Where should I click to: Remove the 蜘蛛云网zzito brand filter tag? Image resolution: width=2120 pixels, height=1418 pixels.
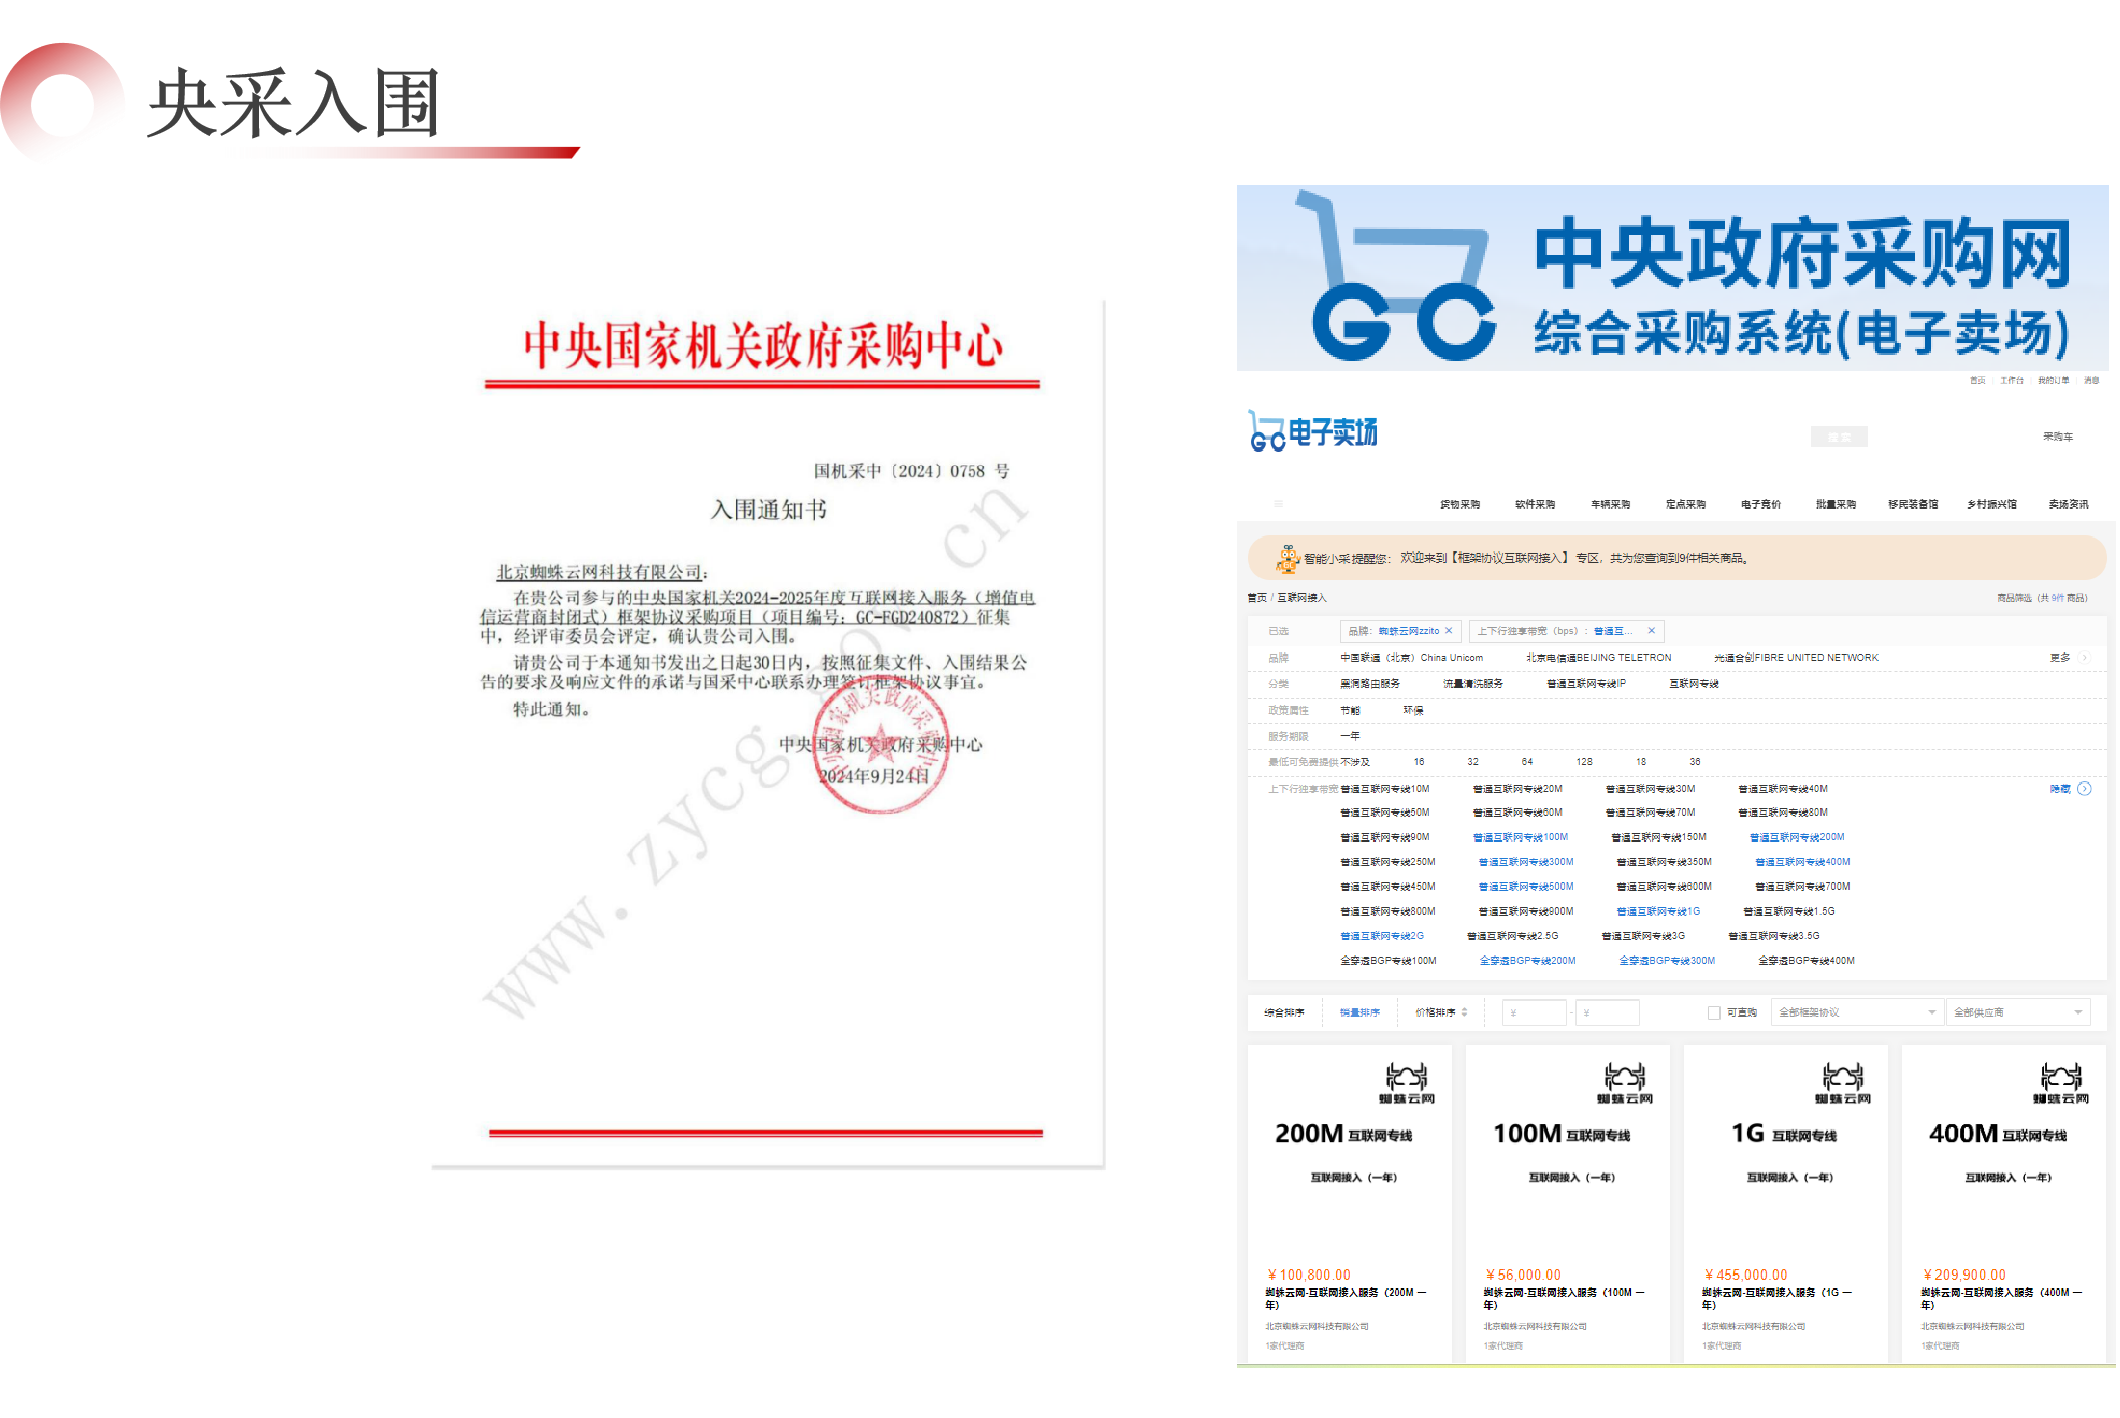[x=1448, y=631]
